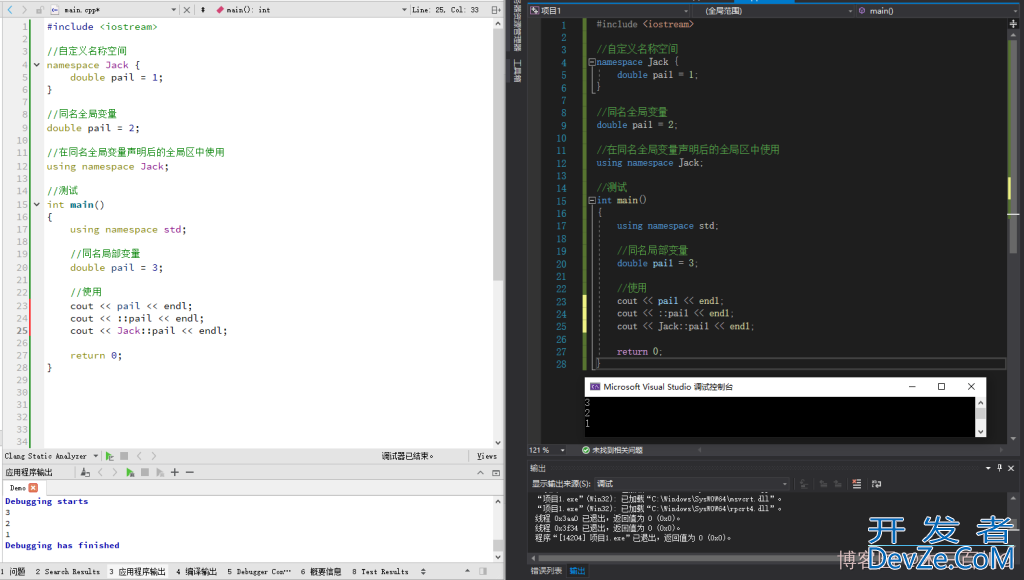
Task: Open Visual Studio output window options dropdown
Action: pyautogui.click(x=988, y=468)
